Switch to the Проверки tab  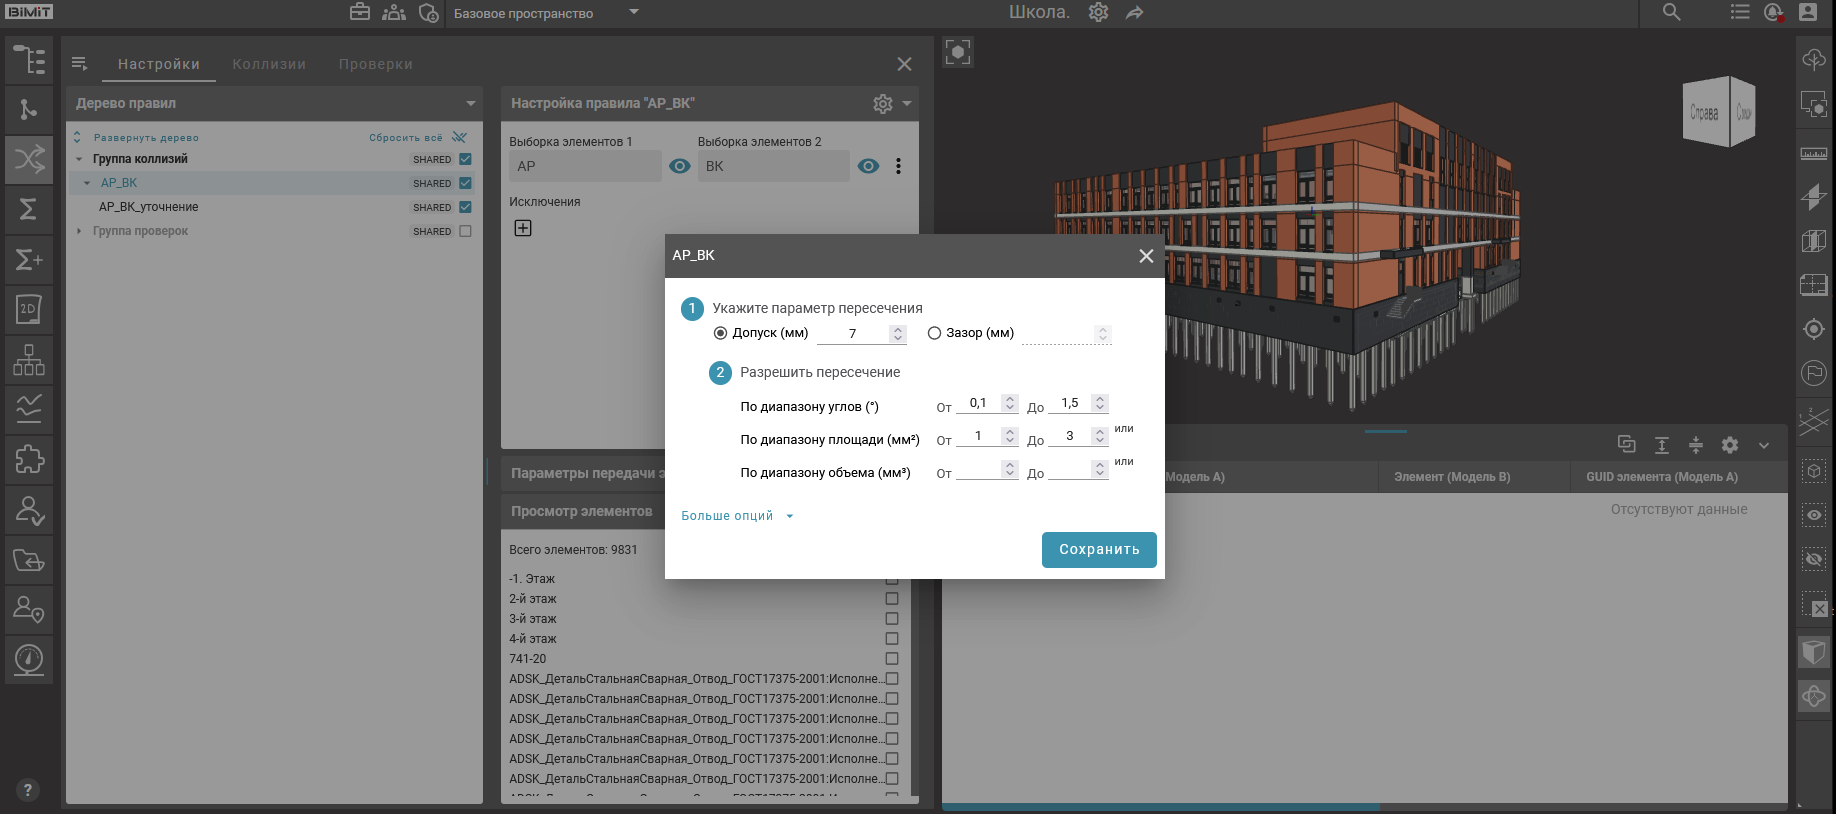[x=375, y=64]
